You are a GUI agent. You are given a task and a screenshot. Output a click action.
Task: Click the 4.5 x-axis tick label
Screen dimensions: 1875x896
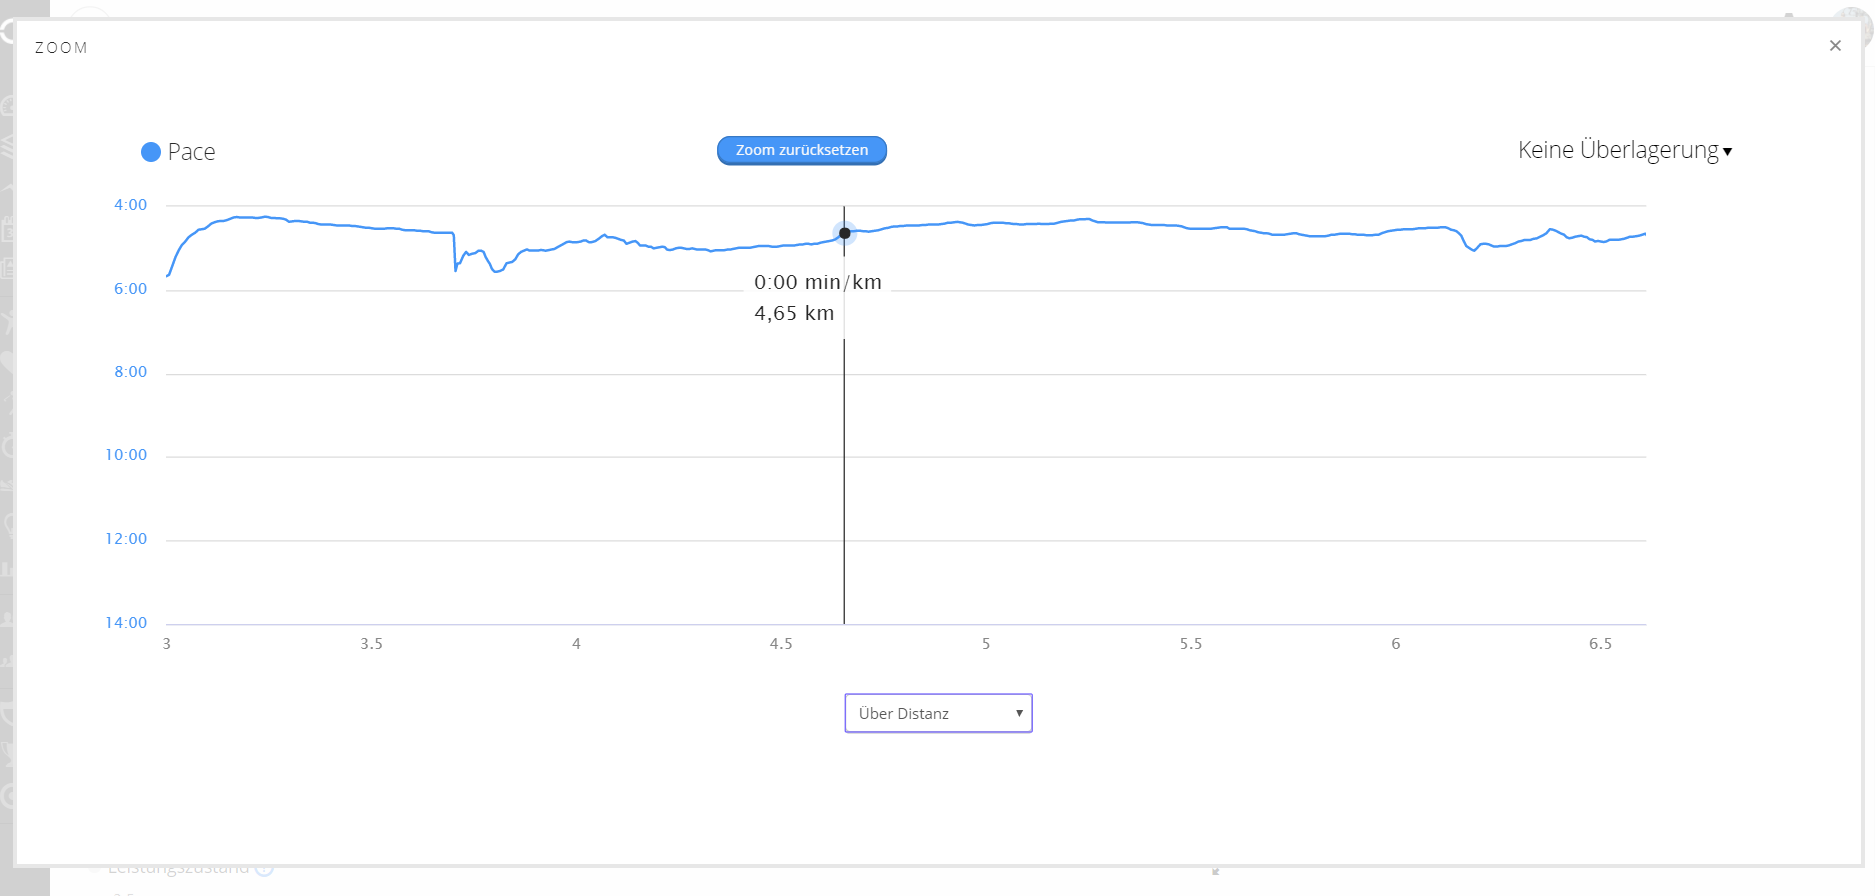click(x=781, y=644)
